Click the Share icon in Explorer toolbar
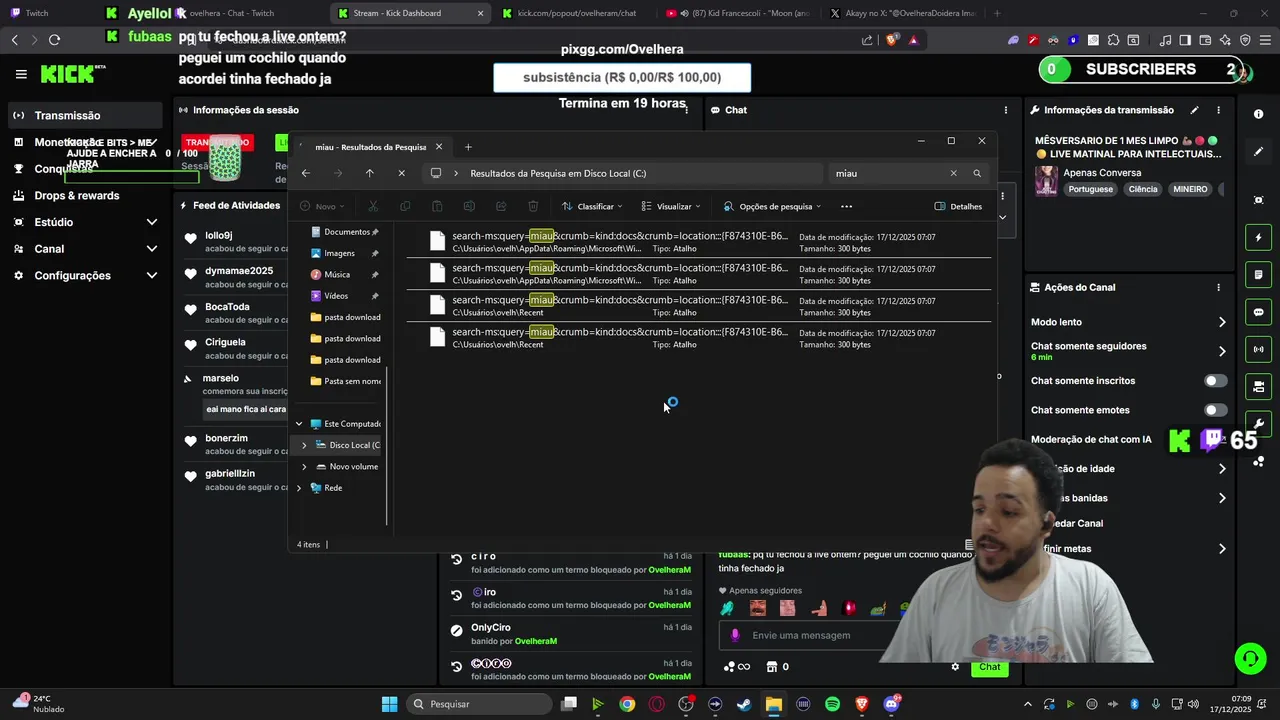 click(x=501, y=206)
